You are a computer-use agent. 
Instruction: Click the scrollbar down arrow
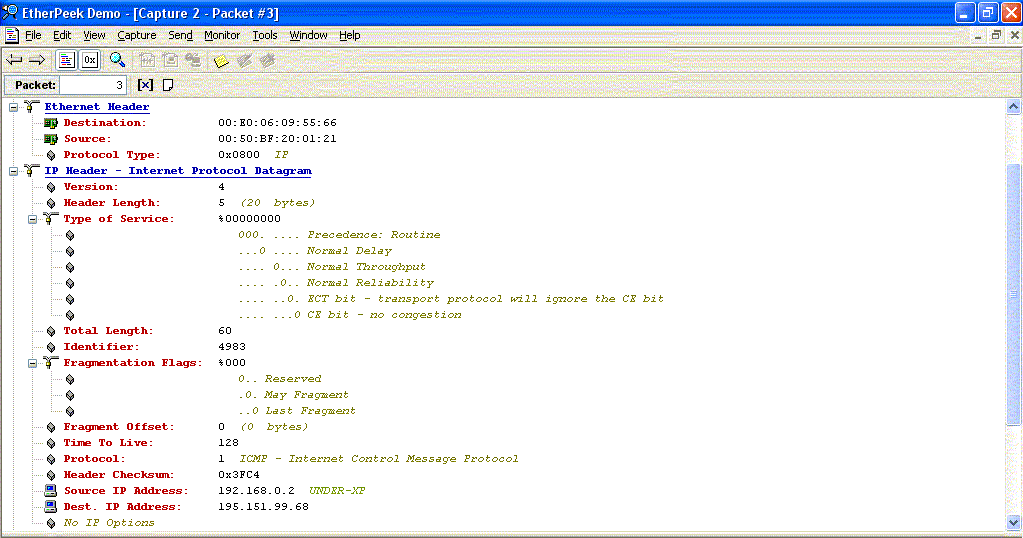(1013, 522)
